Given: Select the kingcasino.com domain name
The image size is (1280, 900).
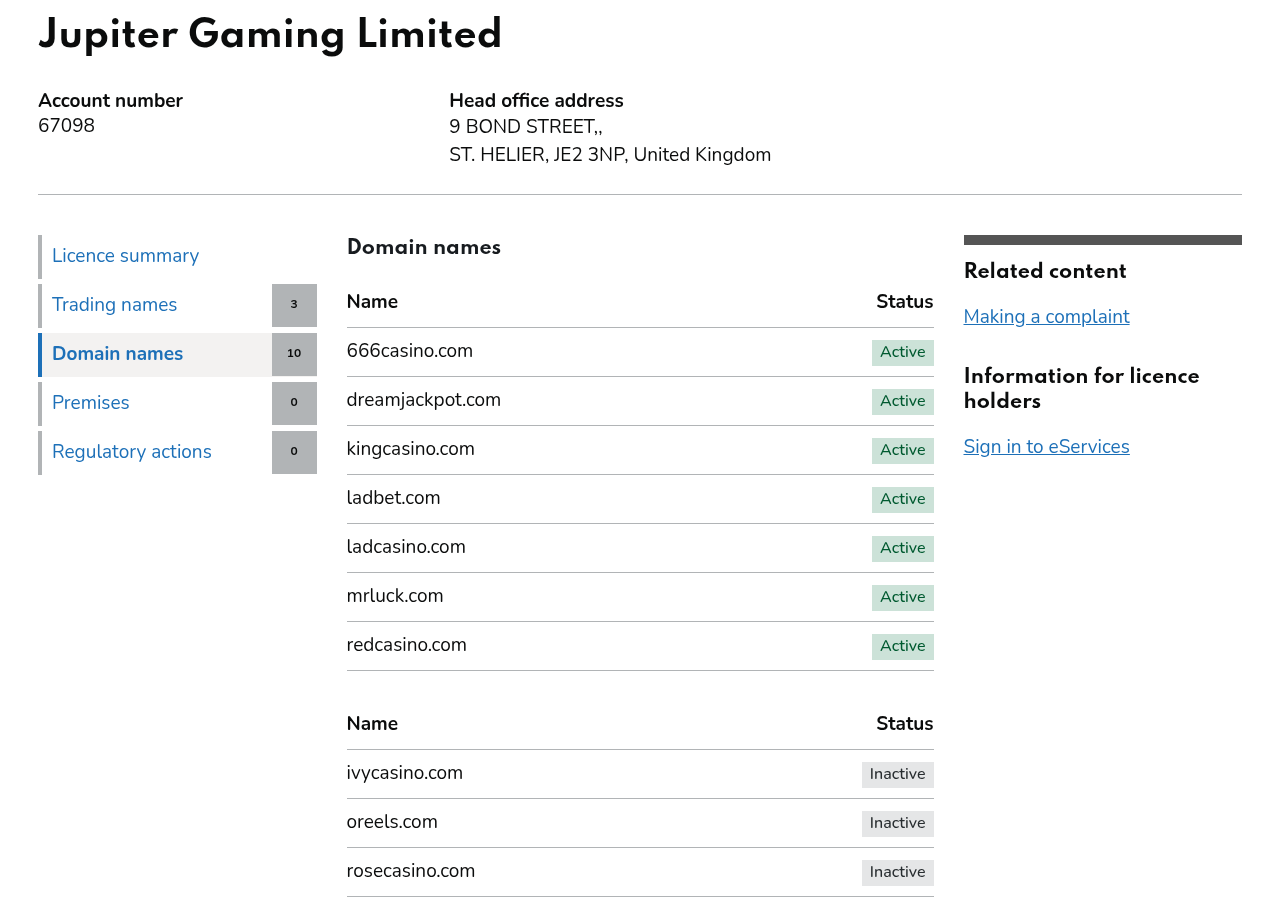Looking at the screenshot, I should click(x=411, y=449).
